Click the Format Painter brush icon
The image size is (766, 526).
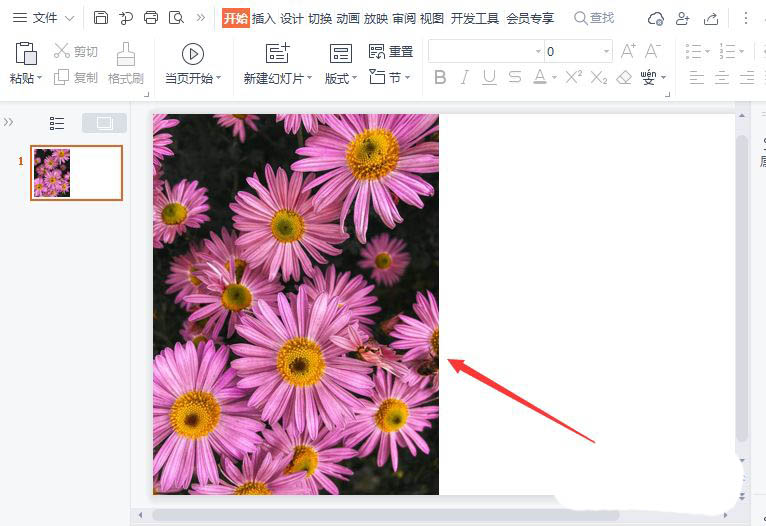(x=126, y=53)
